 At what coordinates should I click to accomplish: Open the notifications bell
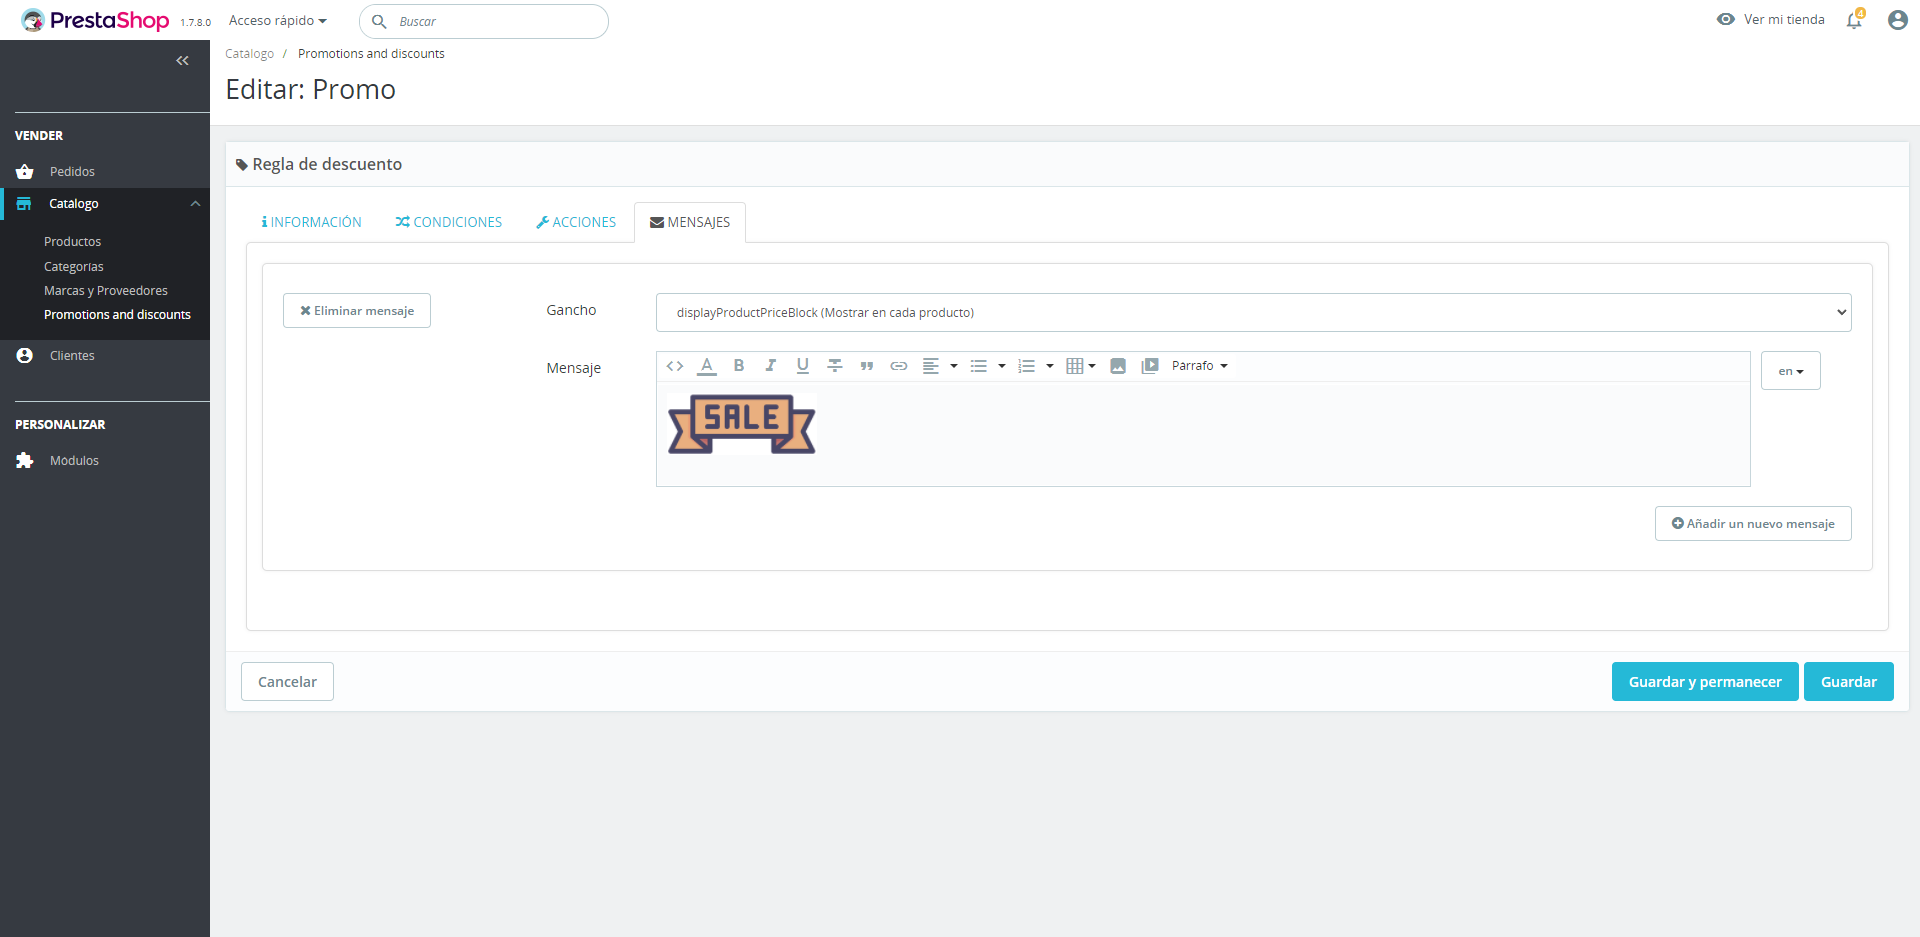point(1855,19)
